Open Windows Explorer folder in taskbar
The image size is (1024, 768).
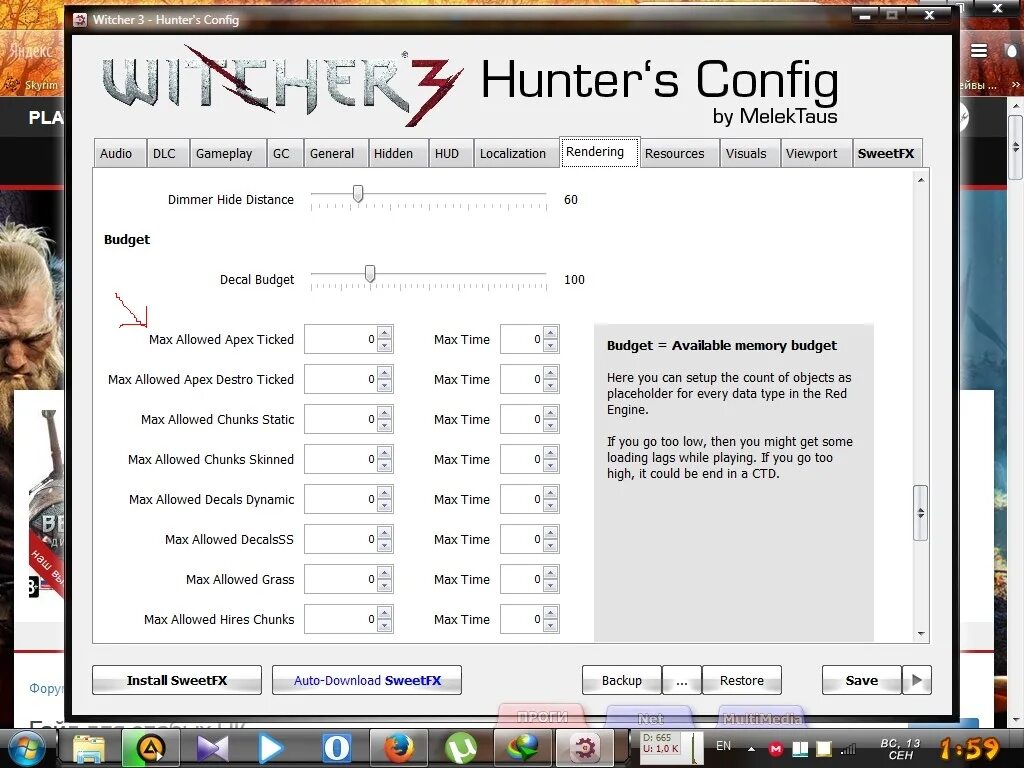(89, 748)
